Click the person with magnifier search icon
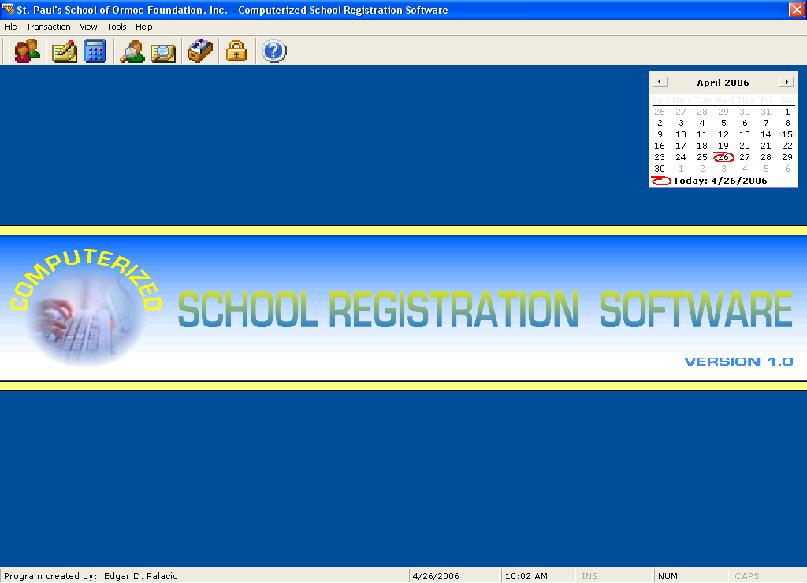807x583 pixels. pyautogui.click(x=132, y=51)
